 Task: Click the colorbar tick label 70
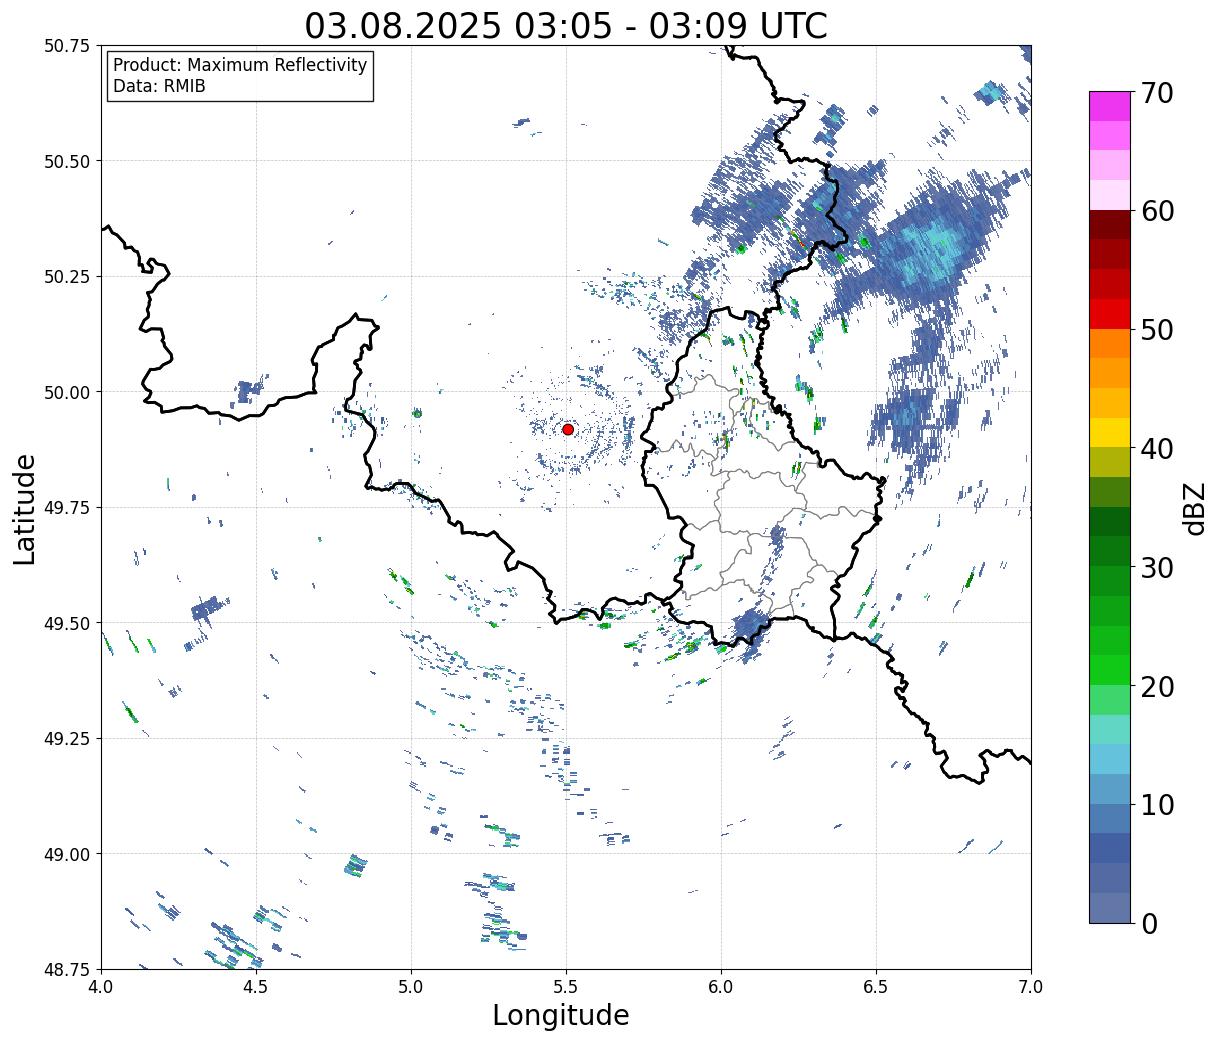click(1157, 93)
